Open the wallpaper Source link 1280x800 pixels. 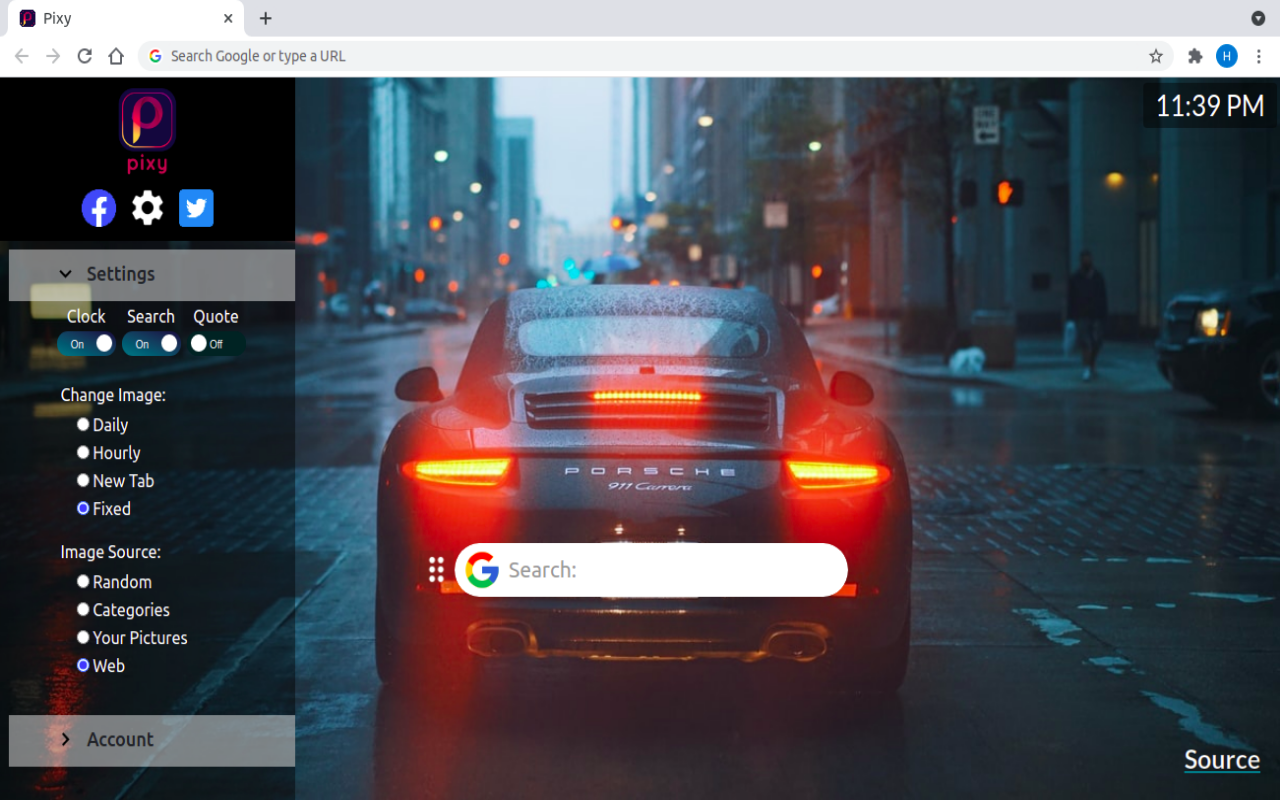pyautogui.click(x=1221, y=760)
